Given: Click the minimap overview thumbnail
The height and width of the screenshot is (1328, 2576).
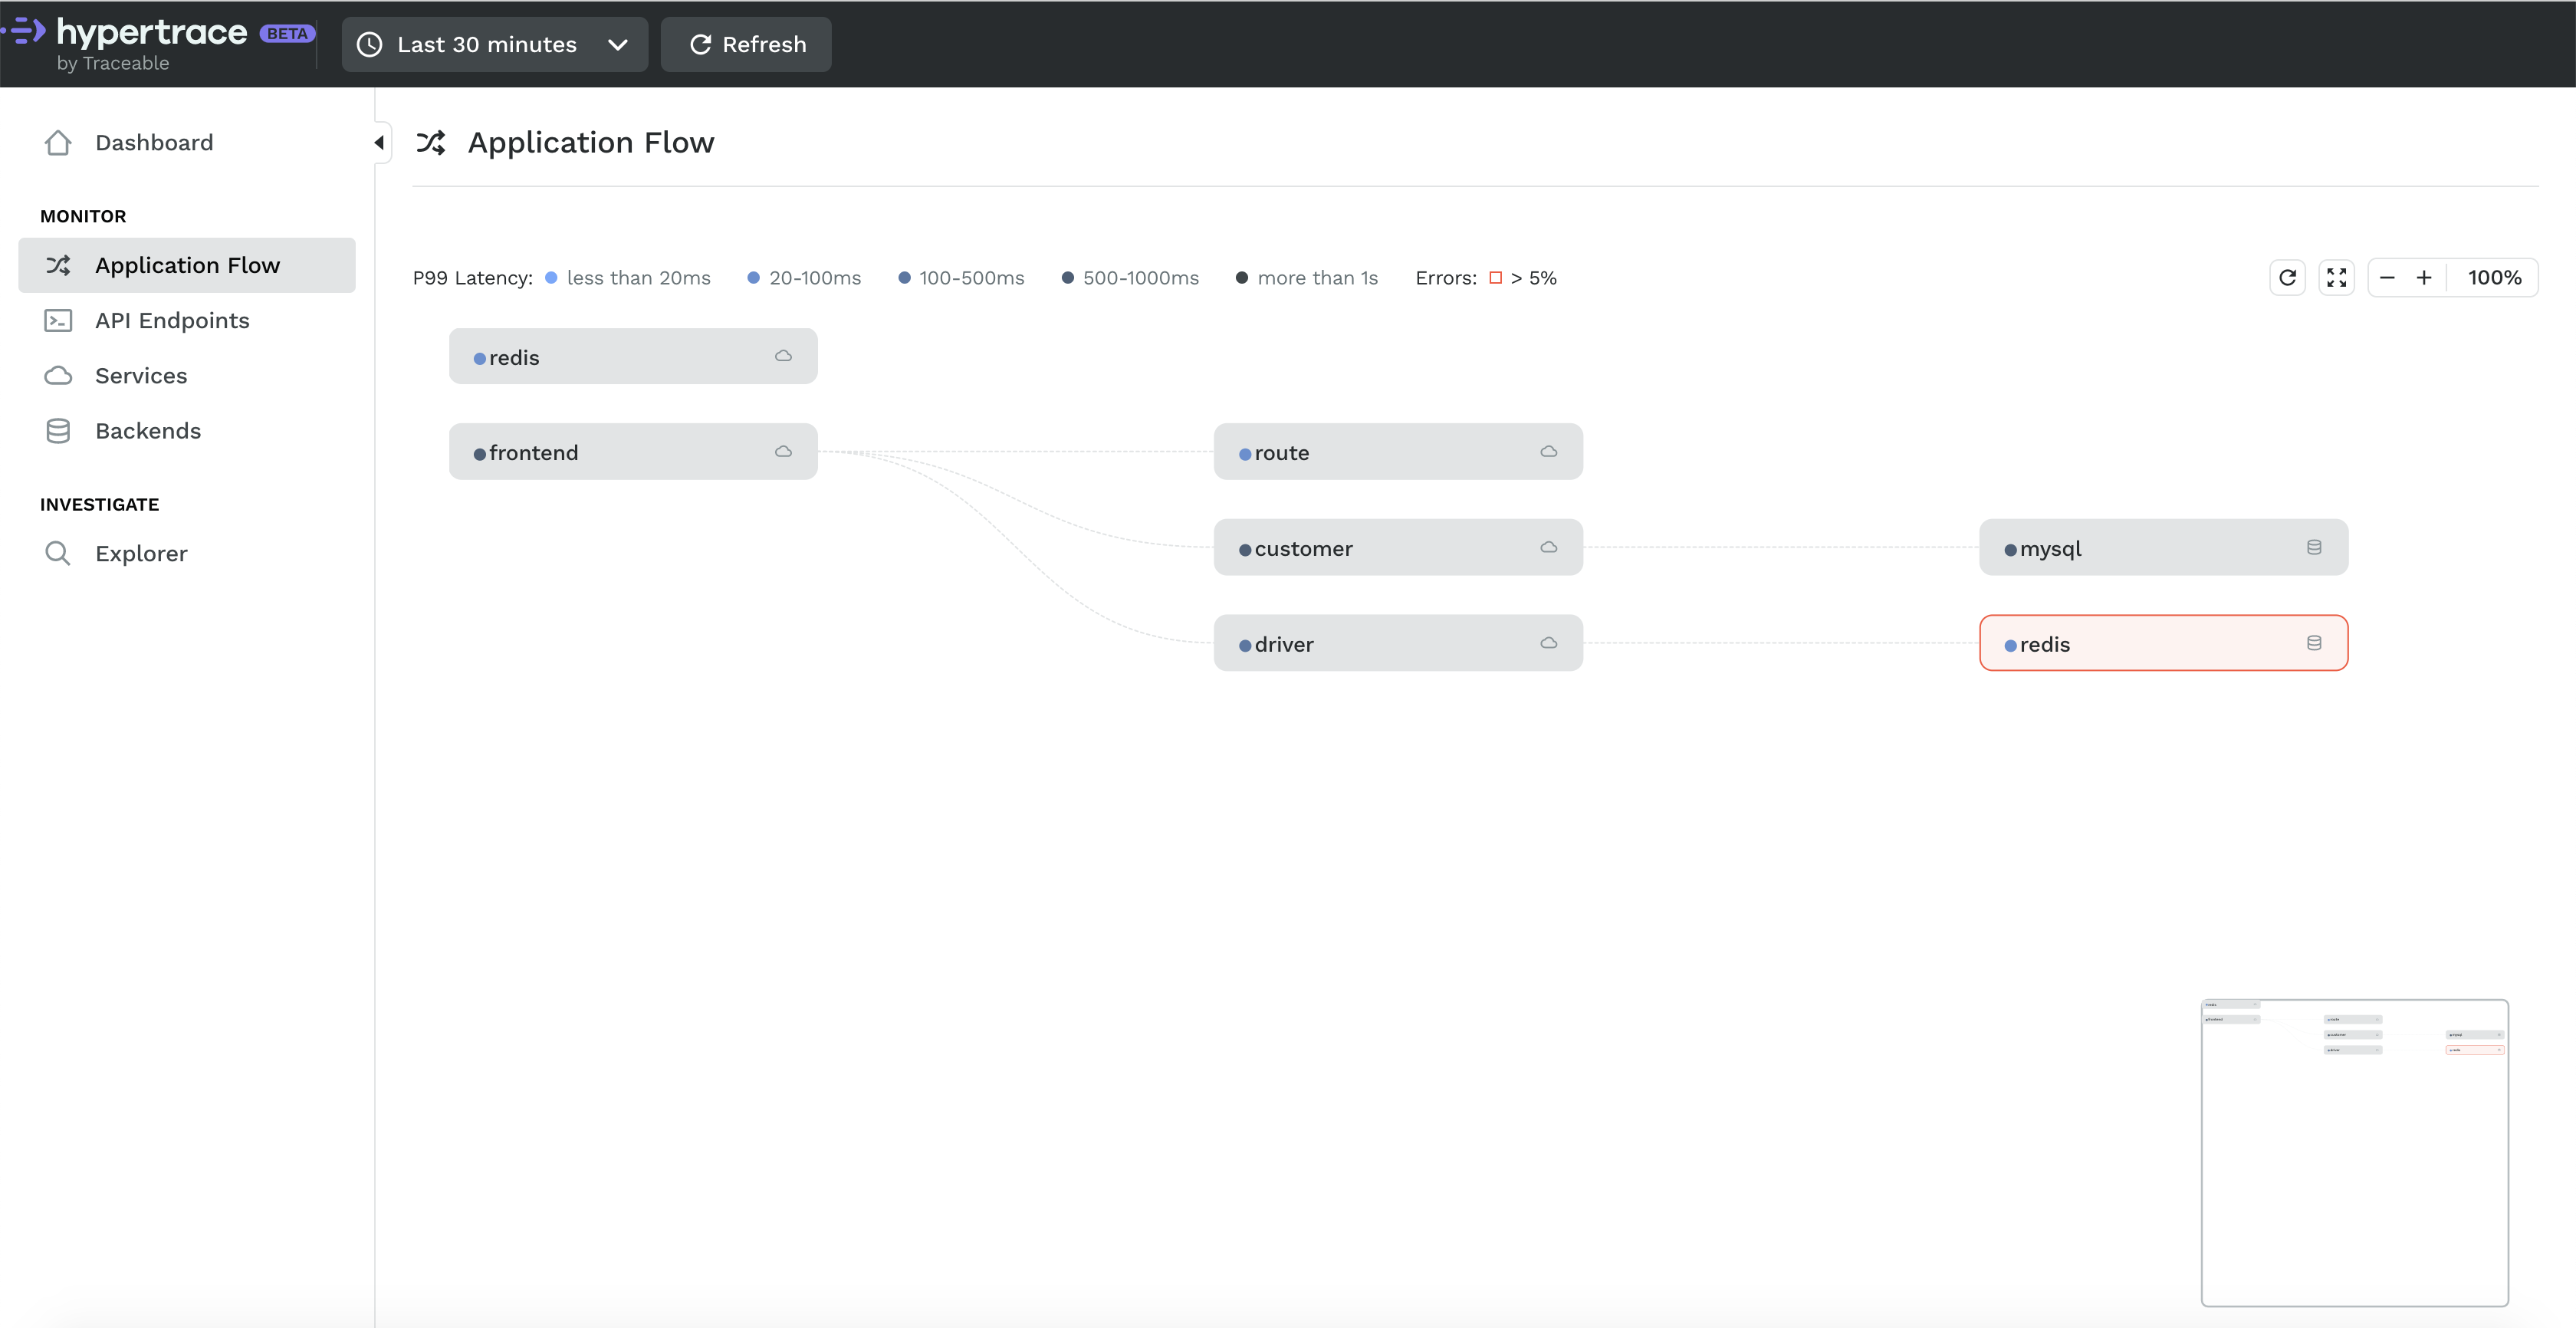Looking at the screenshot, I should pos(2354,1152).
